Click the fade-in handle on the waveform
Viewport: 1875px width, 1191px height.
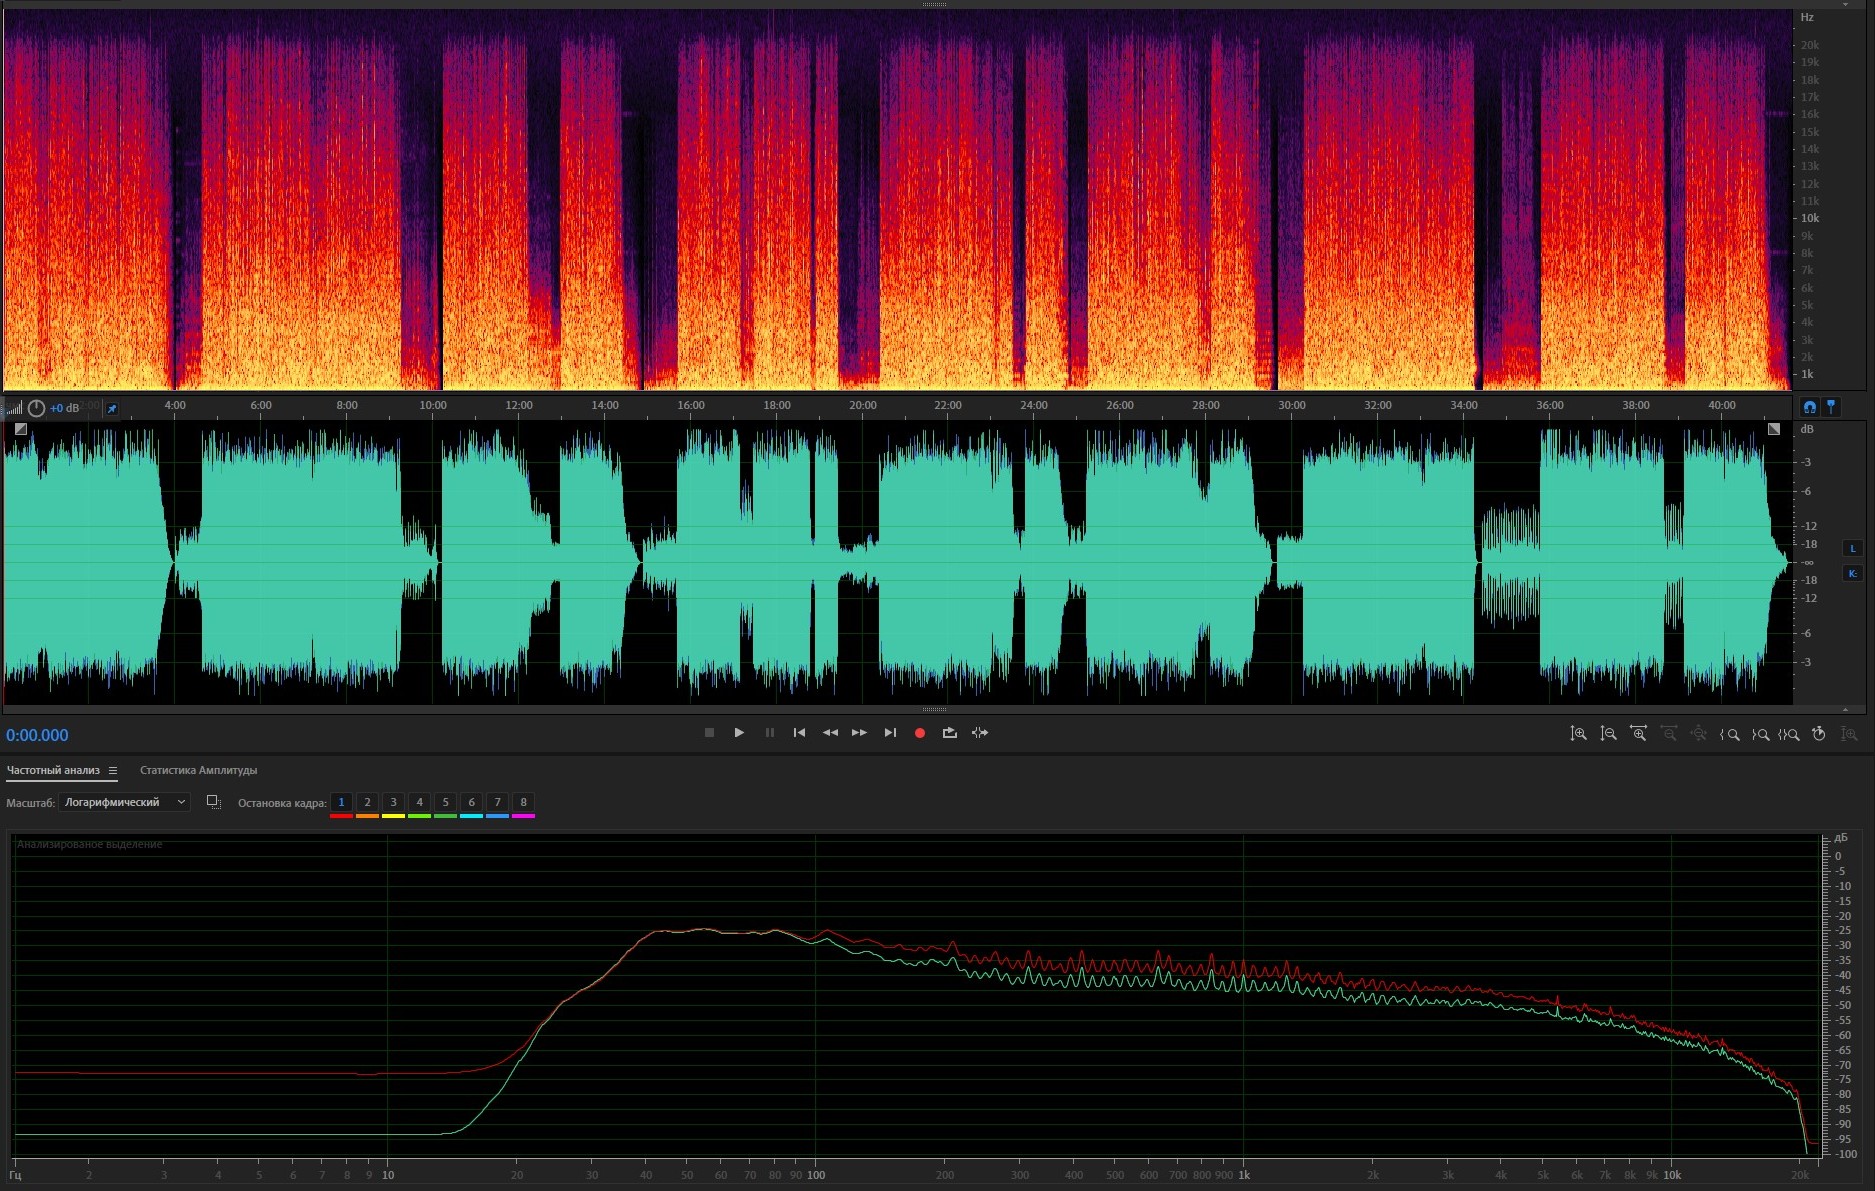tap(21, 429)
